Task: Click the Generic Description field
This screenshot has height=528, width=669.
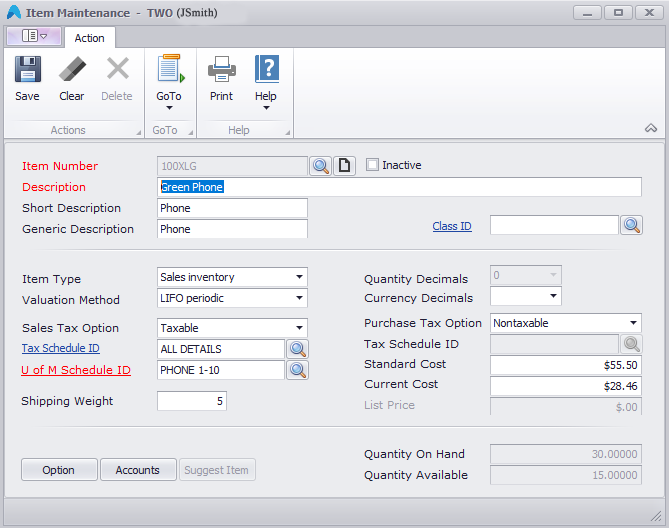Action: [232, 229]
